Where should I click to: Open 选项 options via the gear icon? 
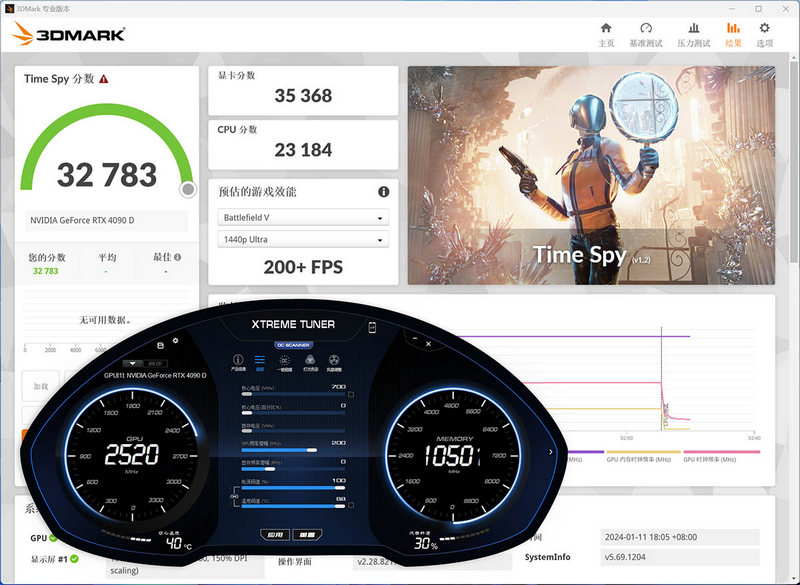tap(765, 30)
